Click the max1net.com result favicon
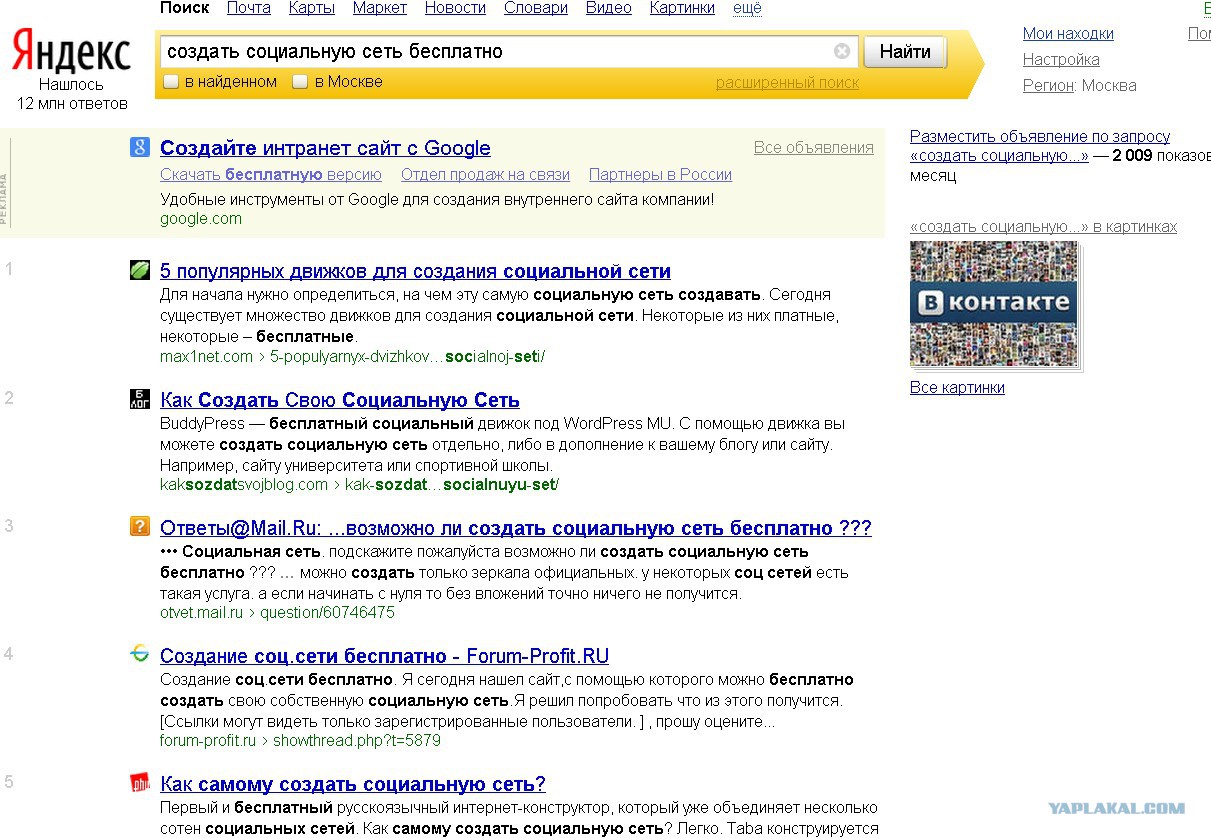The width and height of the screenshot is (1211, 838). pyautogui.click(x=140, y=270)
